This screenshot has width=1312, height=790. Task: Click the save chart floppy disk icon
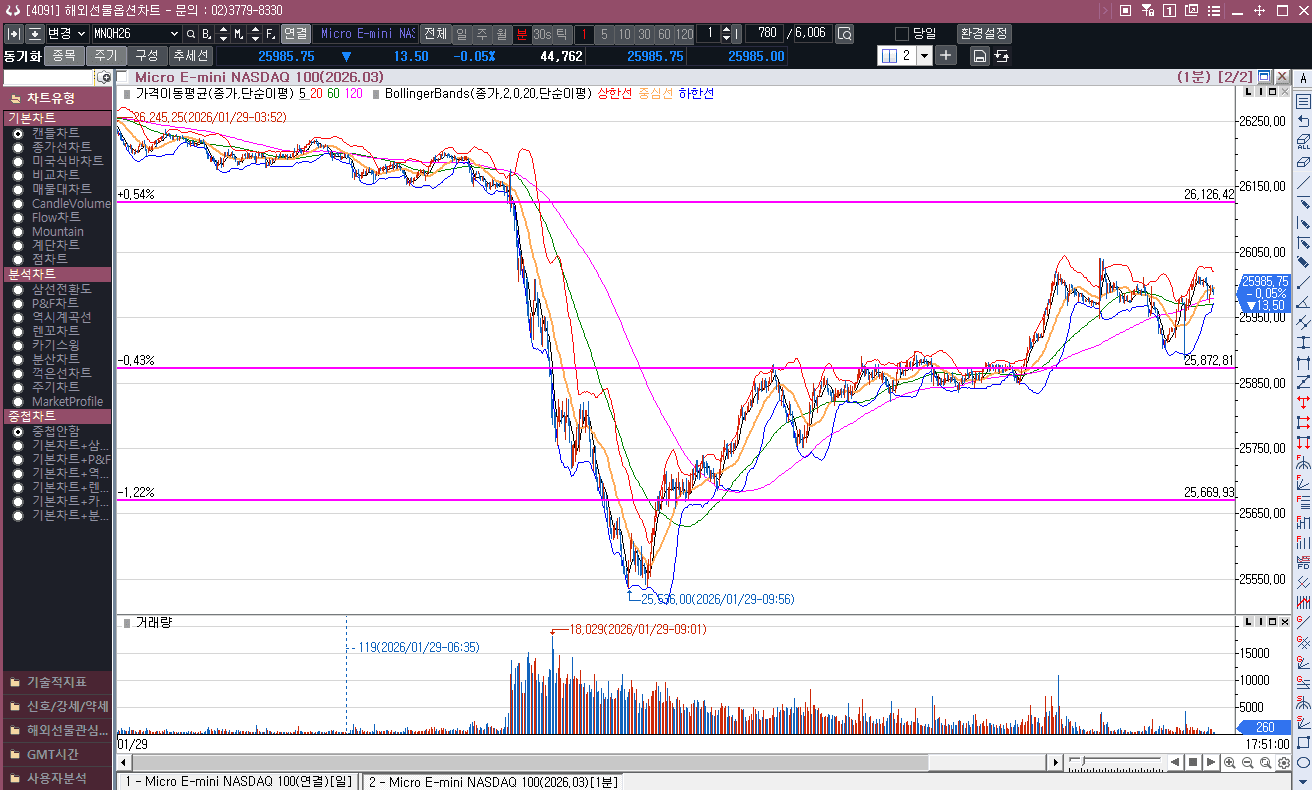(979, 56)
